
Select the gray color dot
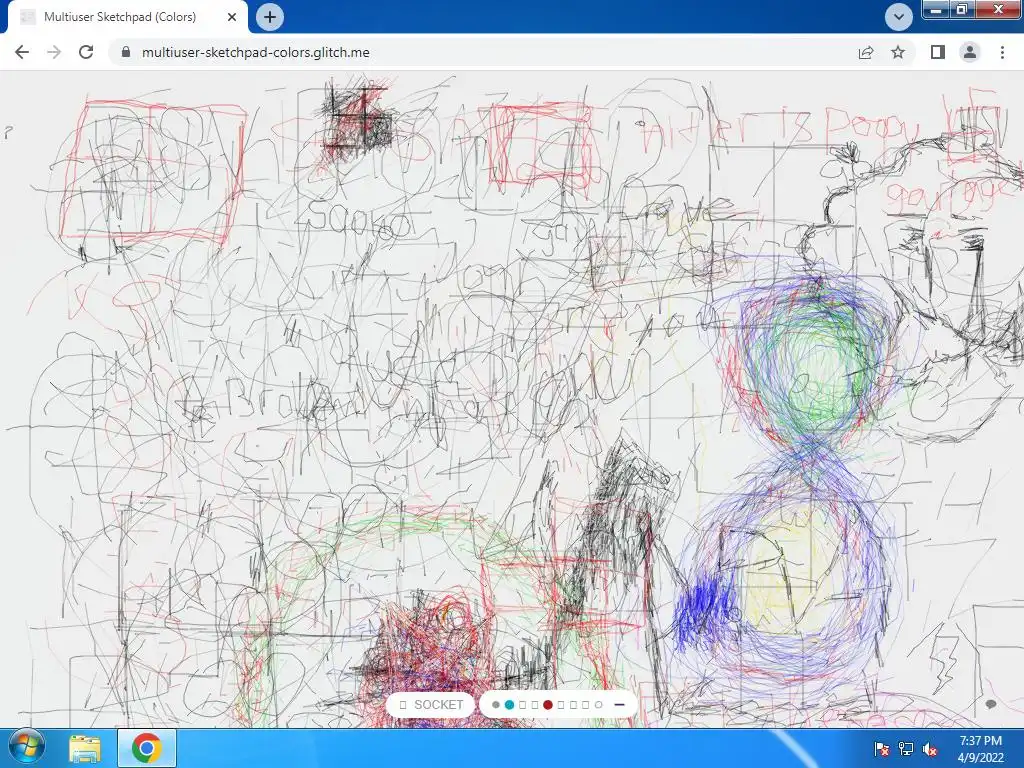496,705
